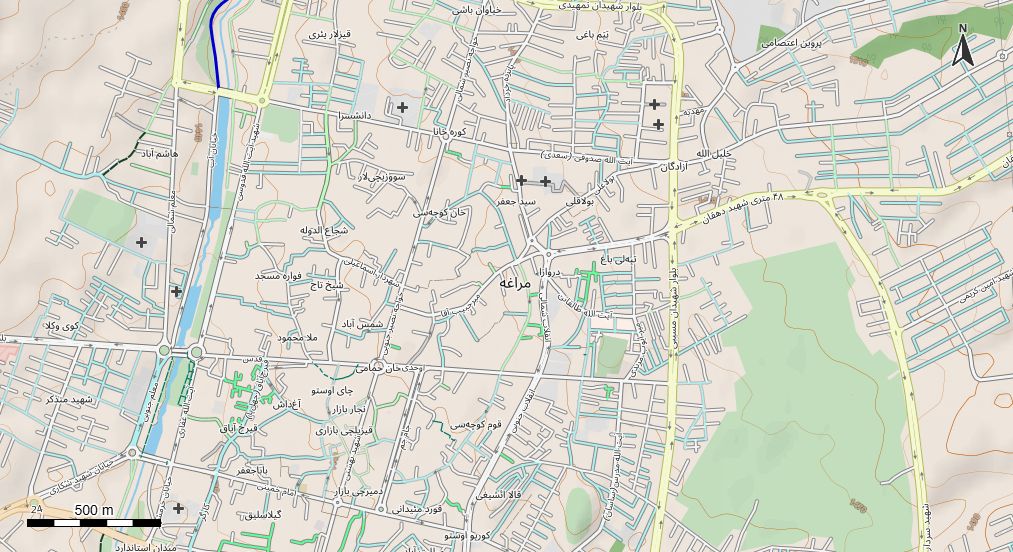Click the plus marker above the 500 m scale
Viewport: 1013px width, 552px height.
tap(178, 508)
